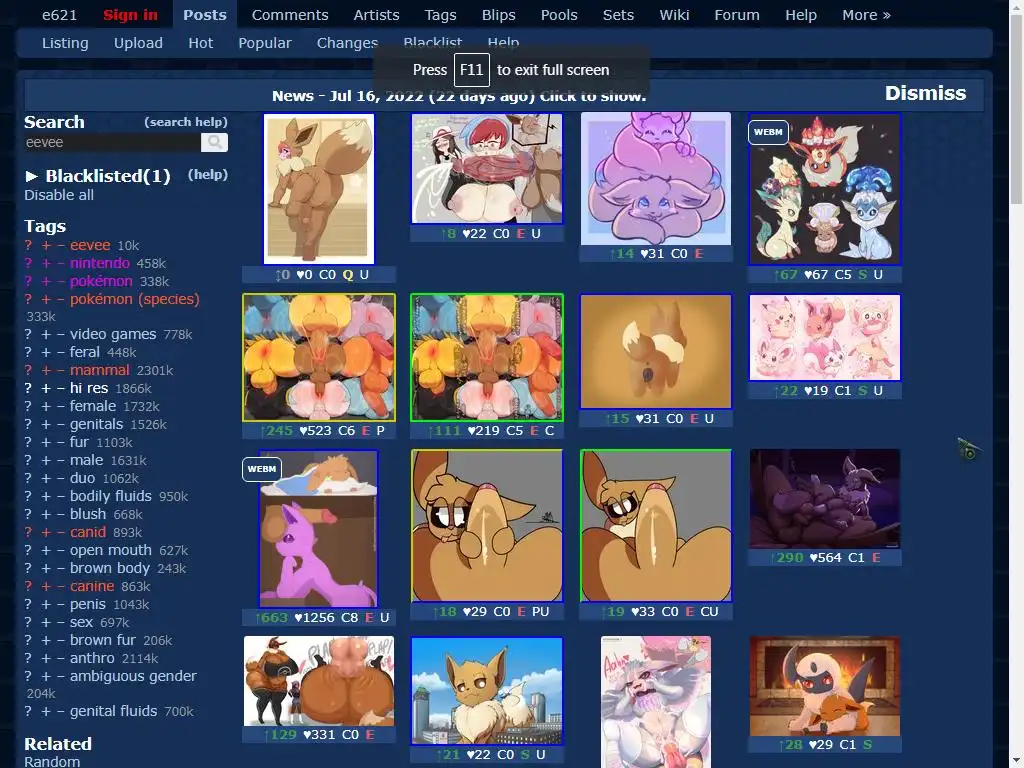Dismiss the news banner
Image resolution: width=1024 pixels, height=768 pixels.
pyautogui.click(x=925, y=93)
